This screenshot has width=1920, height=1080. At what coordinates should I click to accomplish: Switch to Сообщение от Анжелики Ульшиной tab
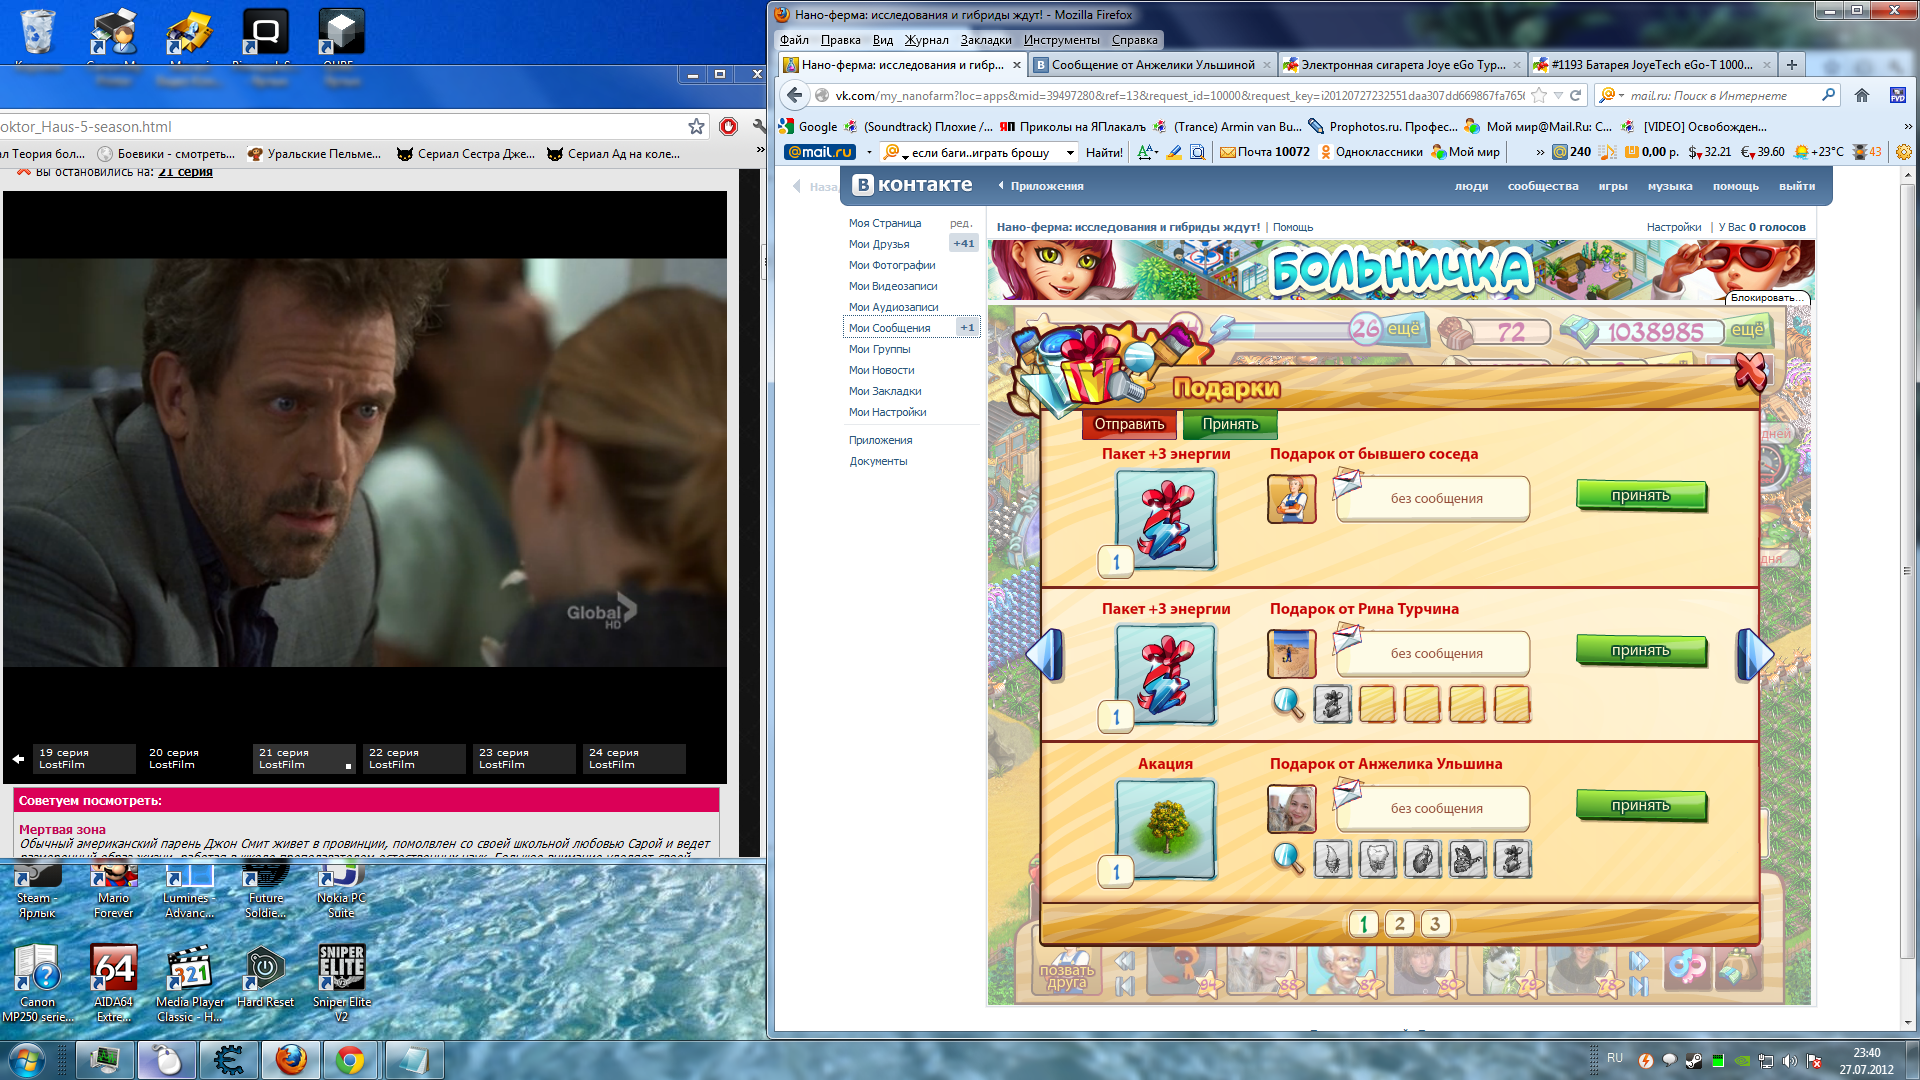tap(1153, 65)
